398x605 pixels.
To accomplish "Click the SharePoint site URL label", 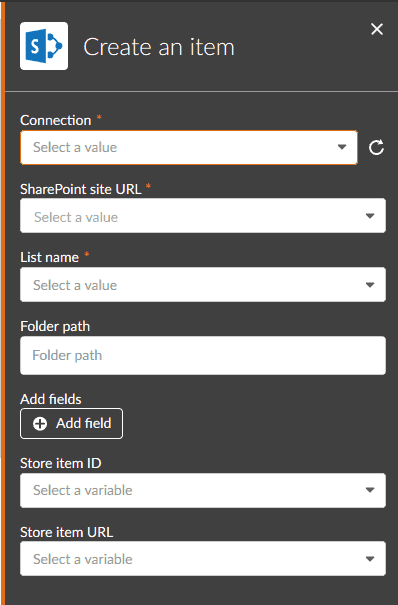I will coord(81,189).
